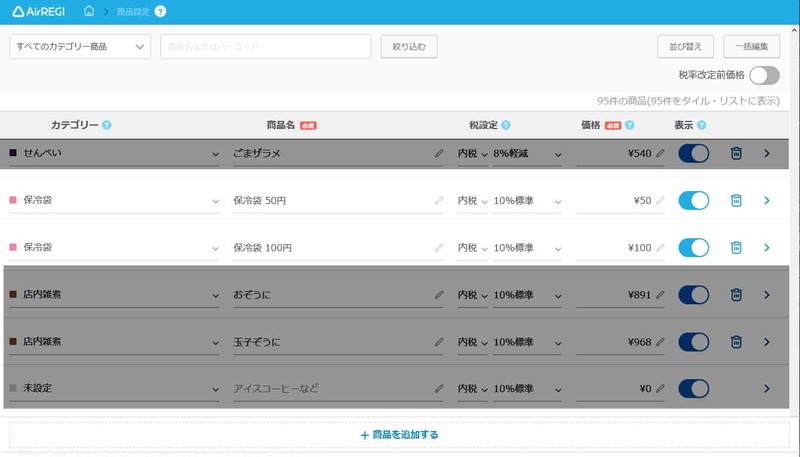Viewport: 800px width, 457px height.
Task: Click the 並び替え sort button
Action: [685, 46]
